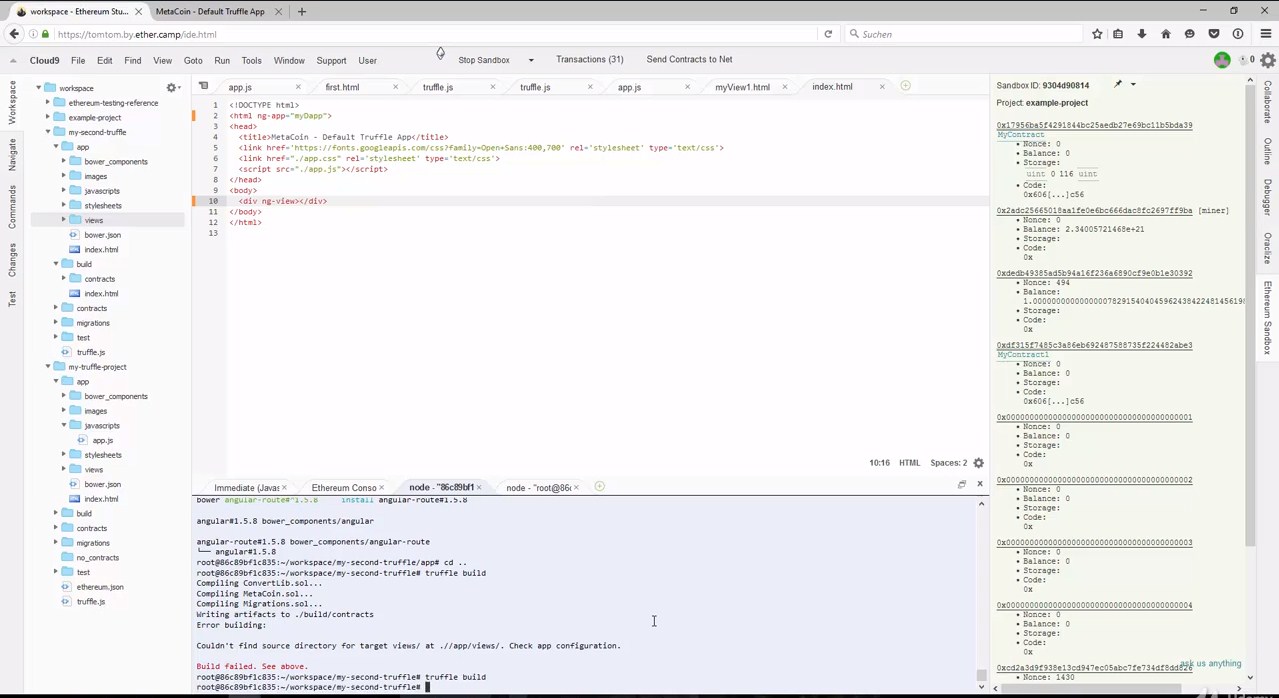
Task: Open Transactions (31)
Action: coord(590,60)
